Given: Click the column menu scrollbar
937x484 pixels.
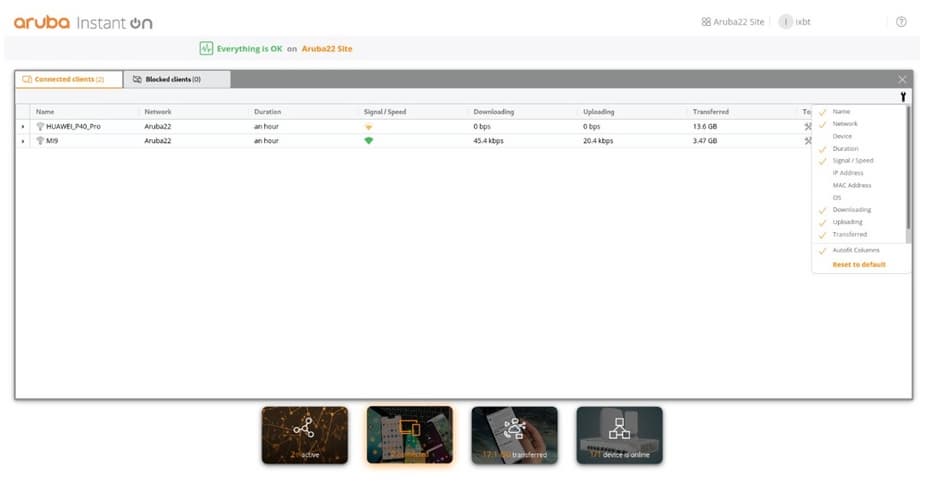Looking at the screenshot, I should [x=908, y=167].
